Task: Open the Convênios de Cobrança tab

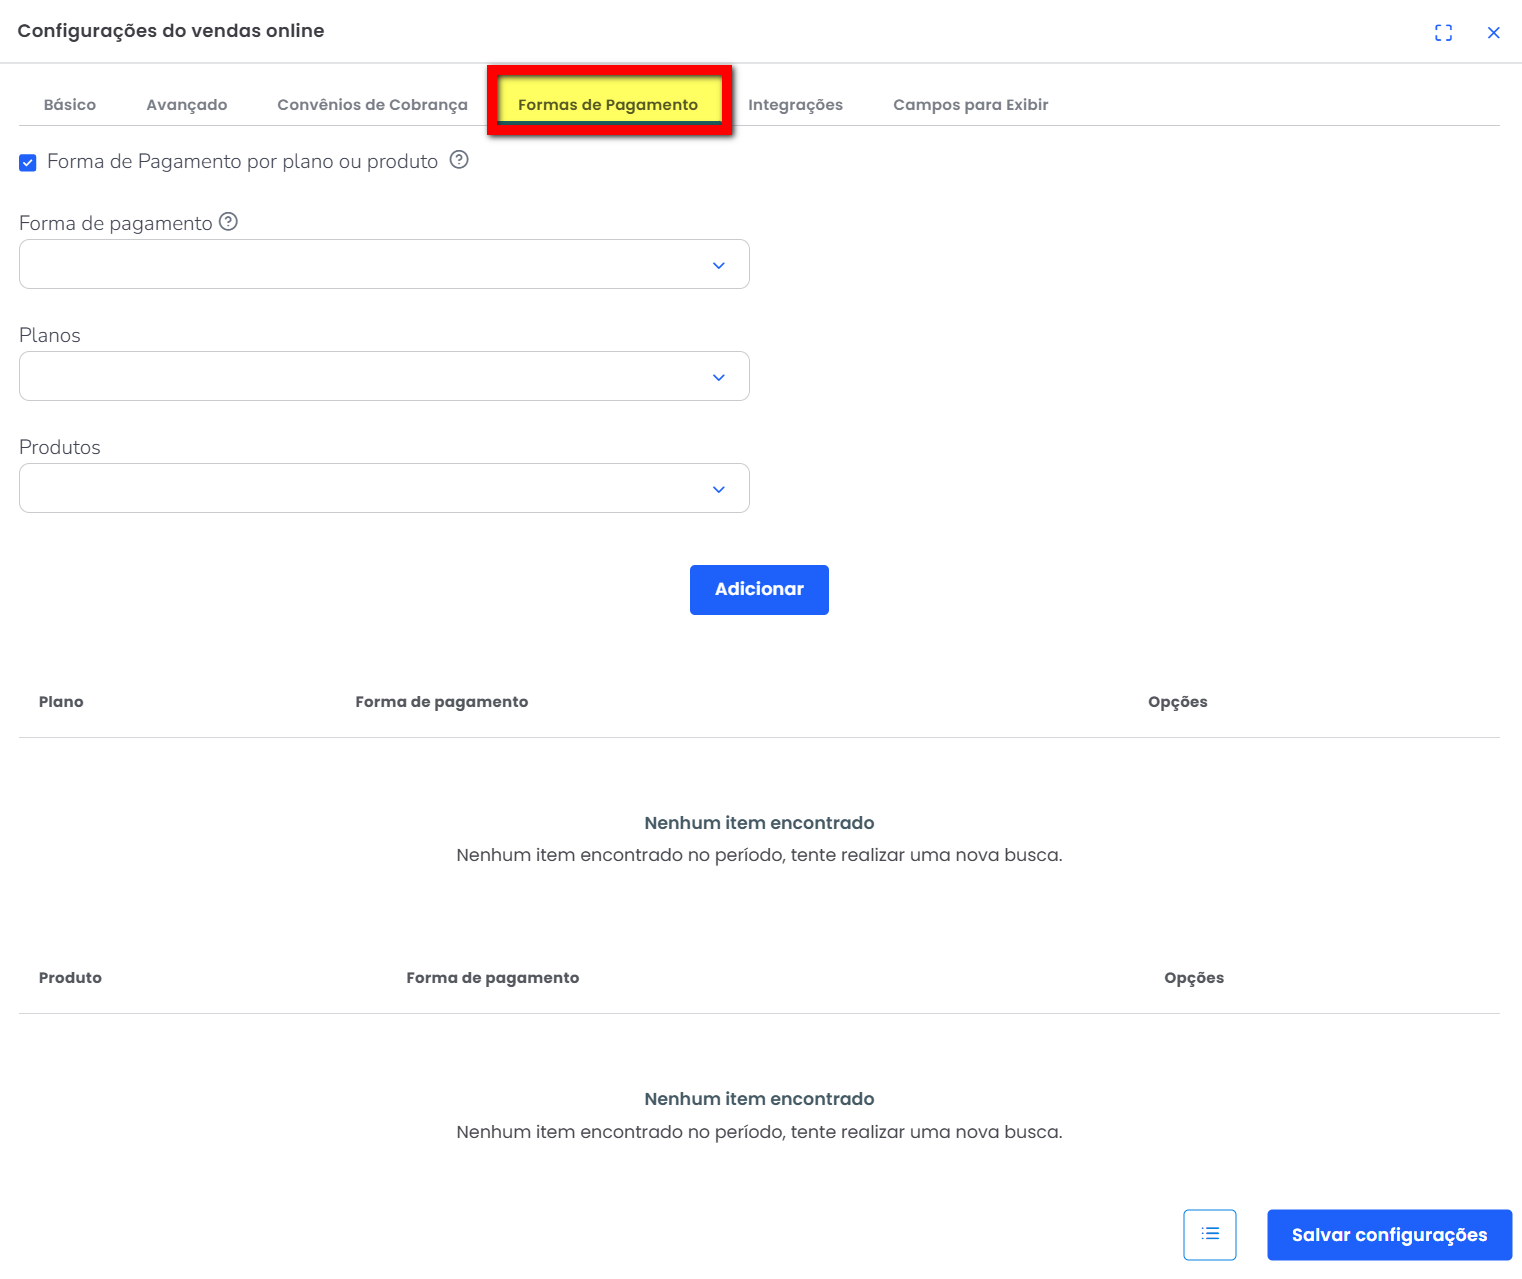Action: (372, 105)
